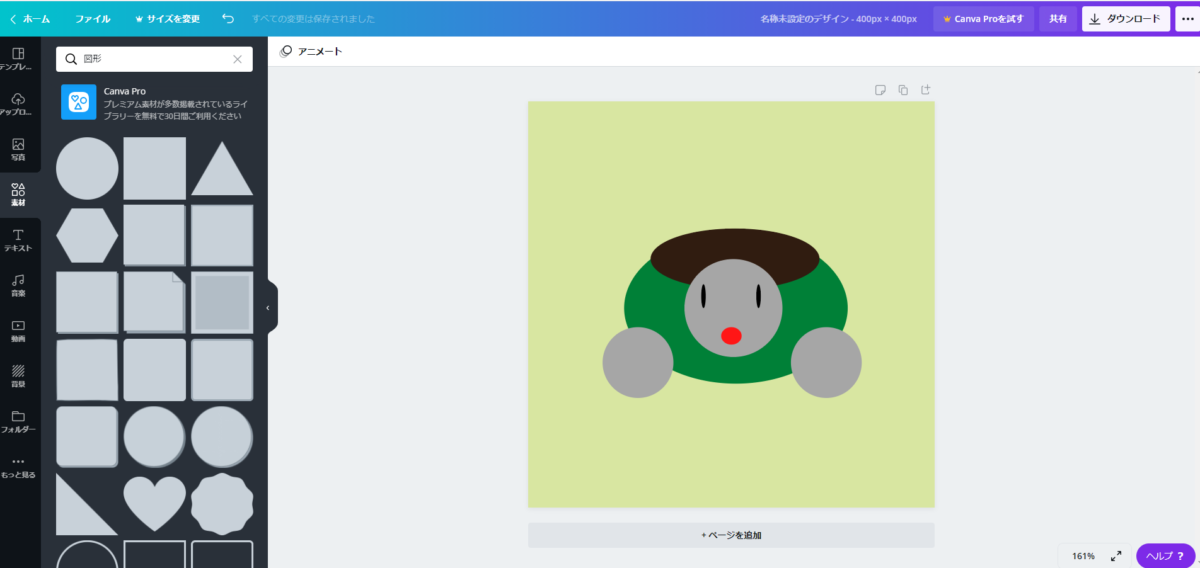Add new page icon above canvas
This screenshot has width=1200, height=568.
pos(926,90)
